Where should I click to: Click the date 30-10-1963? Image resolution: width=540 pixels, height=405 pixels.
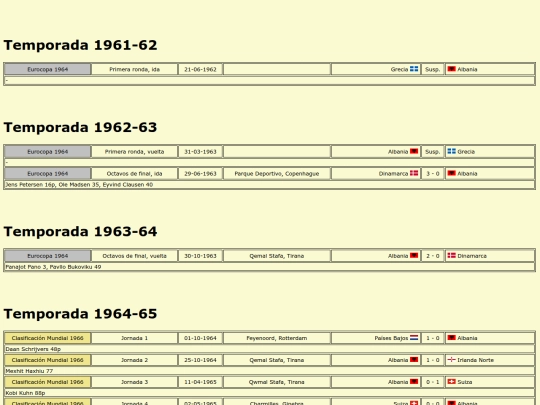click(x=200, y=256)
